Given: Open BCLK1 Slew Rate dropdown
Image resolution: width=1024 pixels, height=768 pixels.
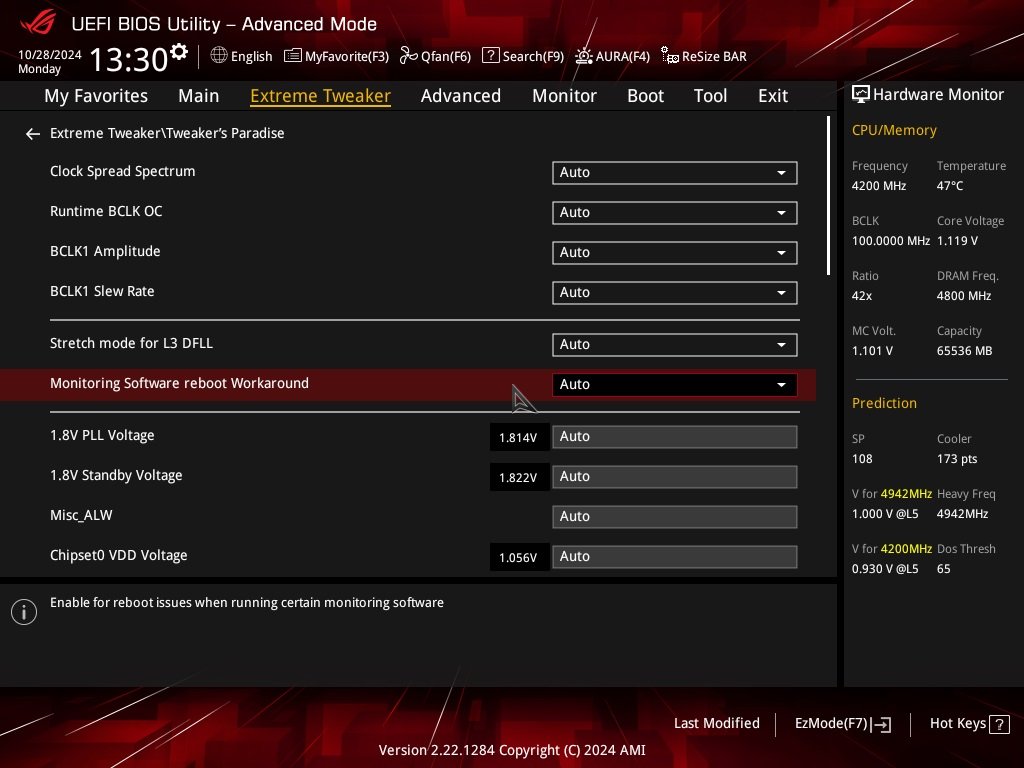Looking at the screenshot, I should pos(675,293).
